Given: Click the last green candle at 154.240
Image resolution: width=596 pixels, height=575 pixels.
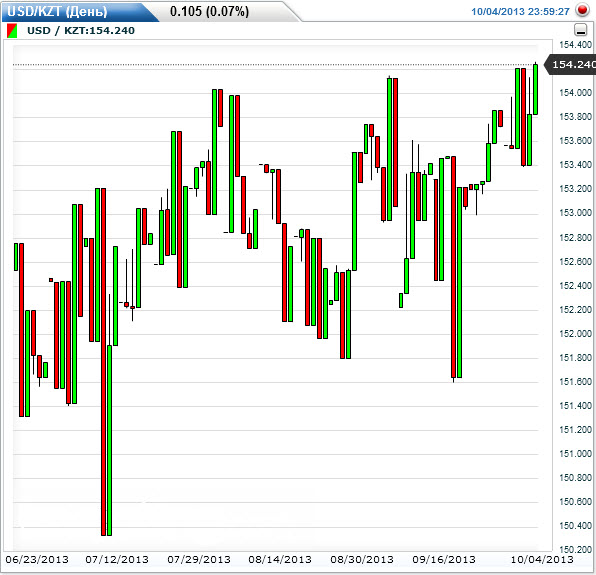Looking at the screenshot, I should pos(536,89).
